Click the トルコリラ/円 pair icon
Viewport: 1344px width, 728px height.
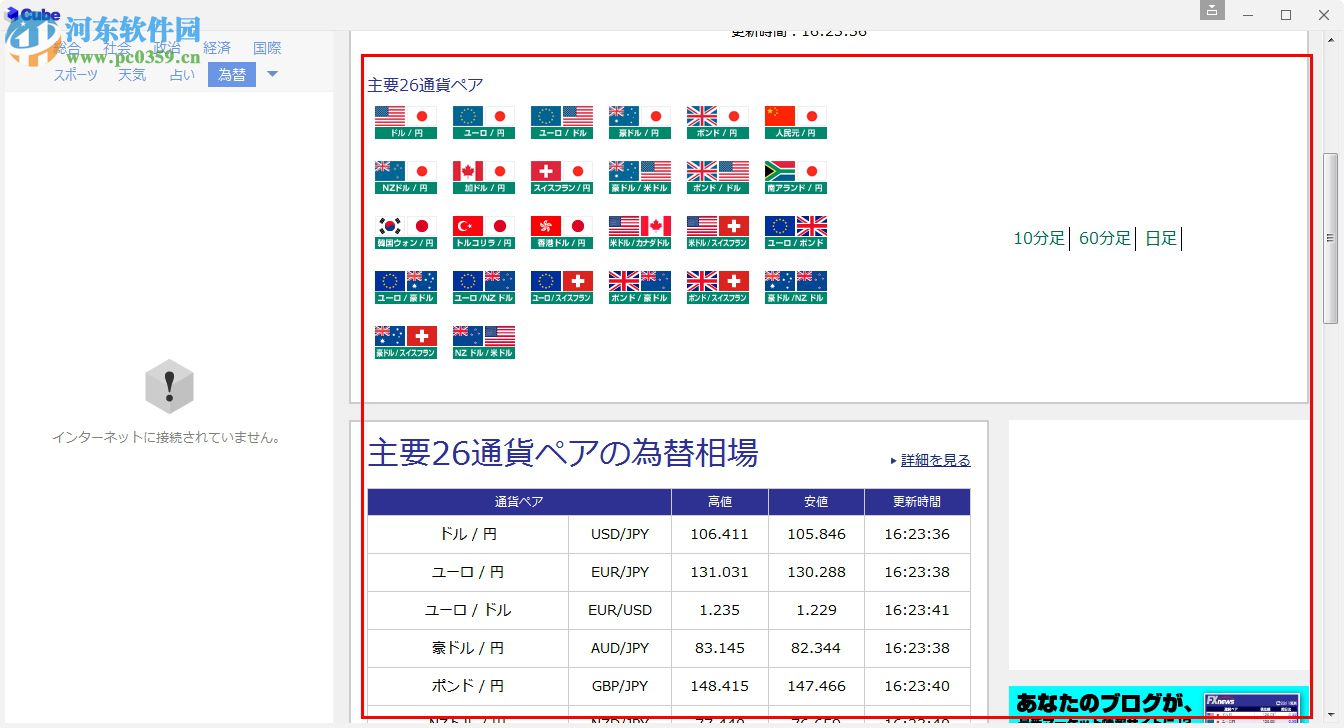483,230
